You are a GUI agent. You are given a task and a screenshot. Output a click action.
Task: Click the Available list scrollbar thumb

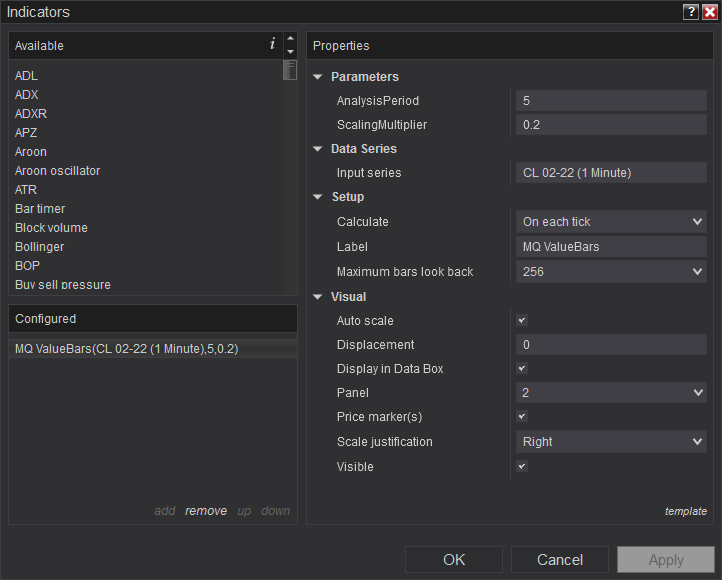click(x=290, y=70)
